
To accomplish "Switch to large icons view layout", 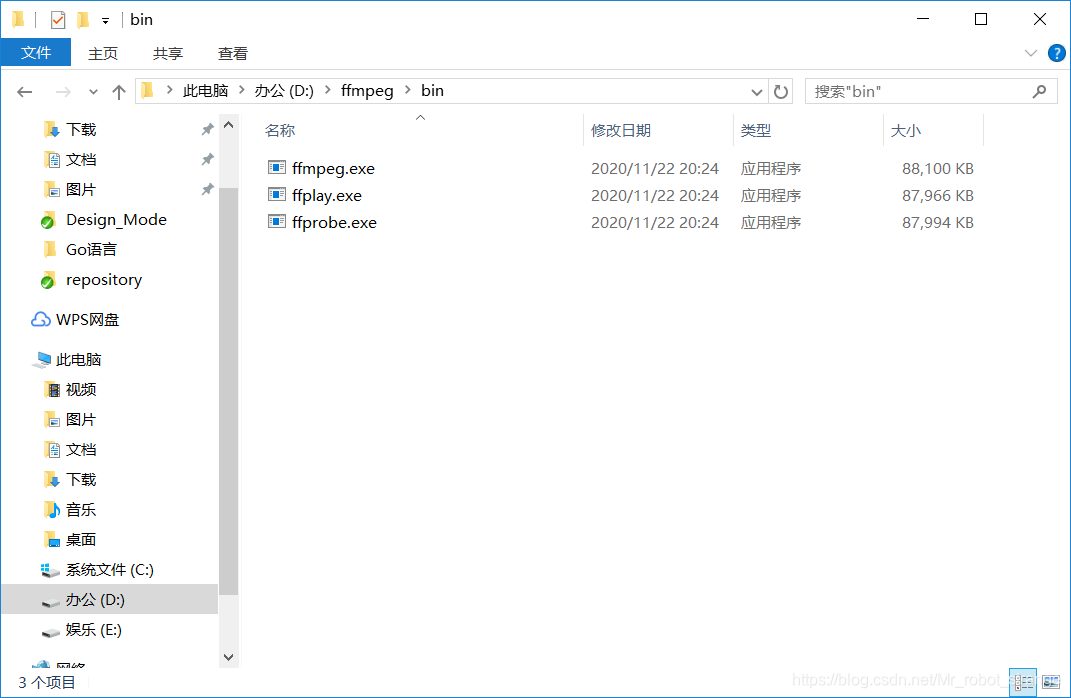I will point(1051,682).
